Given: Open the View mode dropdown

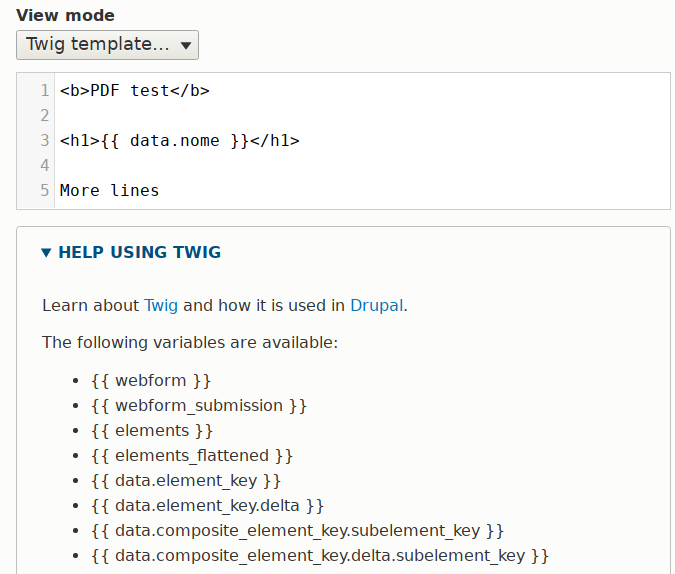Looking at the screenshot, I should click(x=107, y=45).
